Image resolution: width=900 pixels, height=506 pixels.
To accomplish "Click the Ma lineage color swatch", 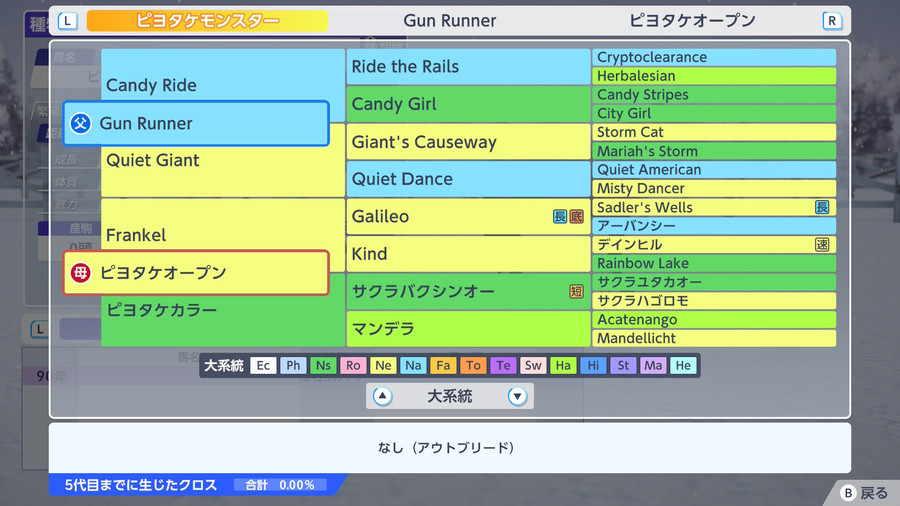I will [x=653, y=365].
